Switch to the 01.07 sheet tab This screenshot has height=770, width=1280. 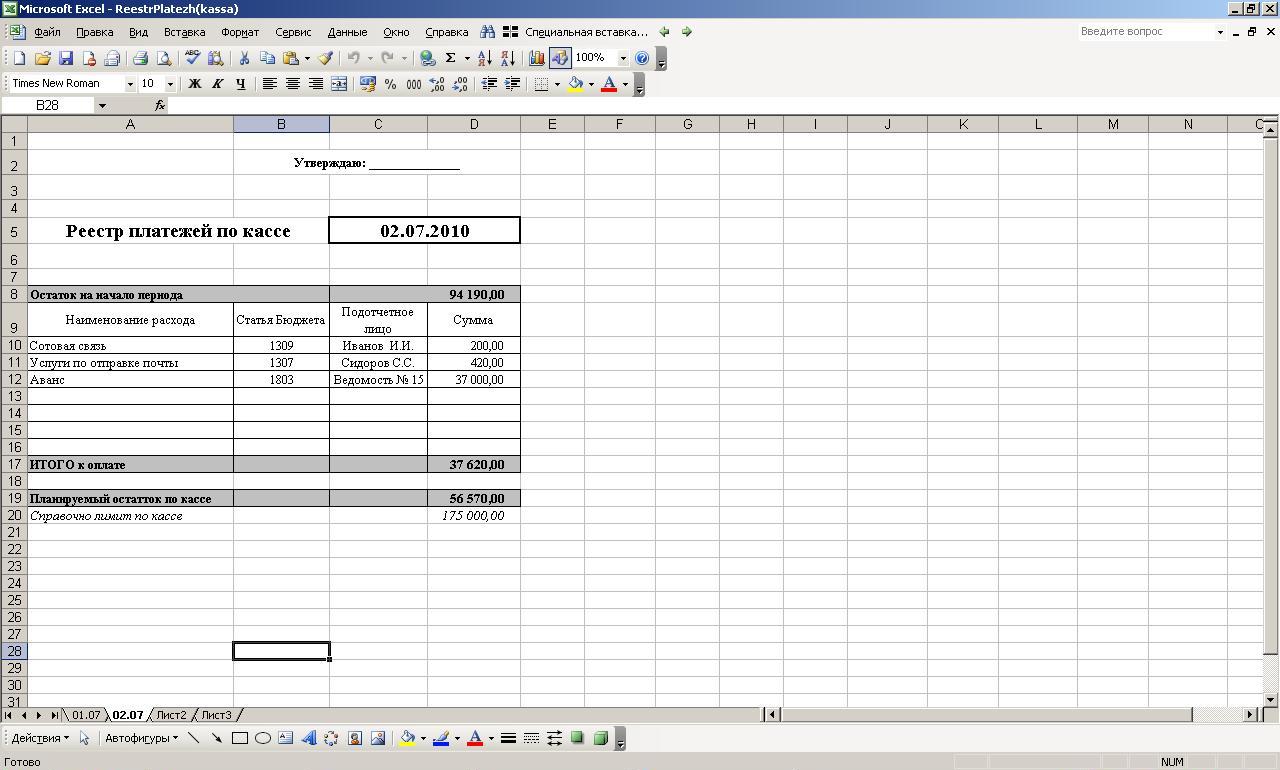tap(85, 715)
